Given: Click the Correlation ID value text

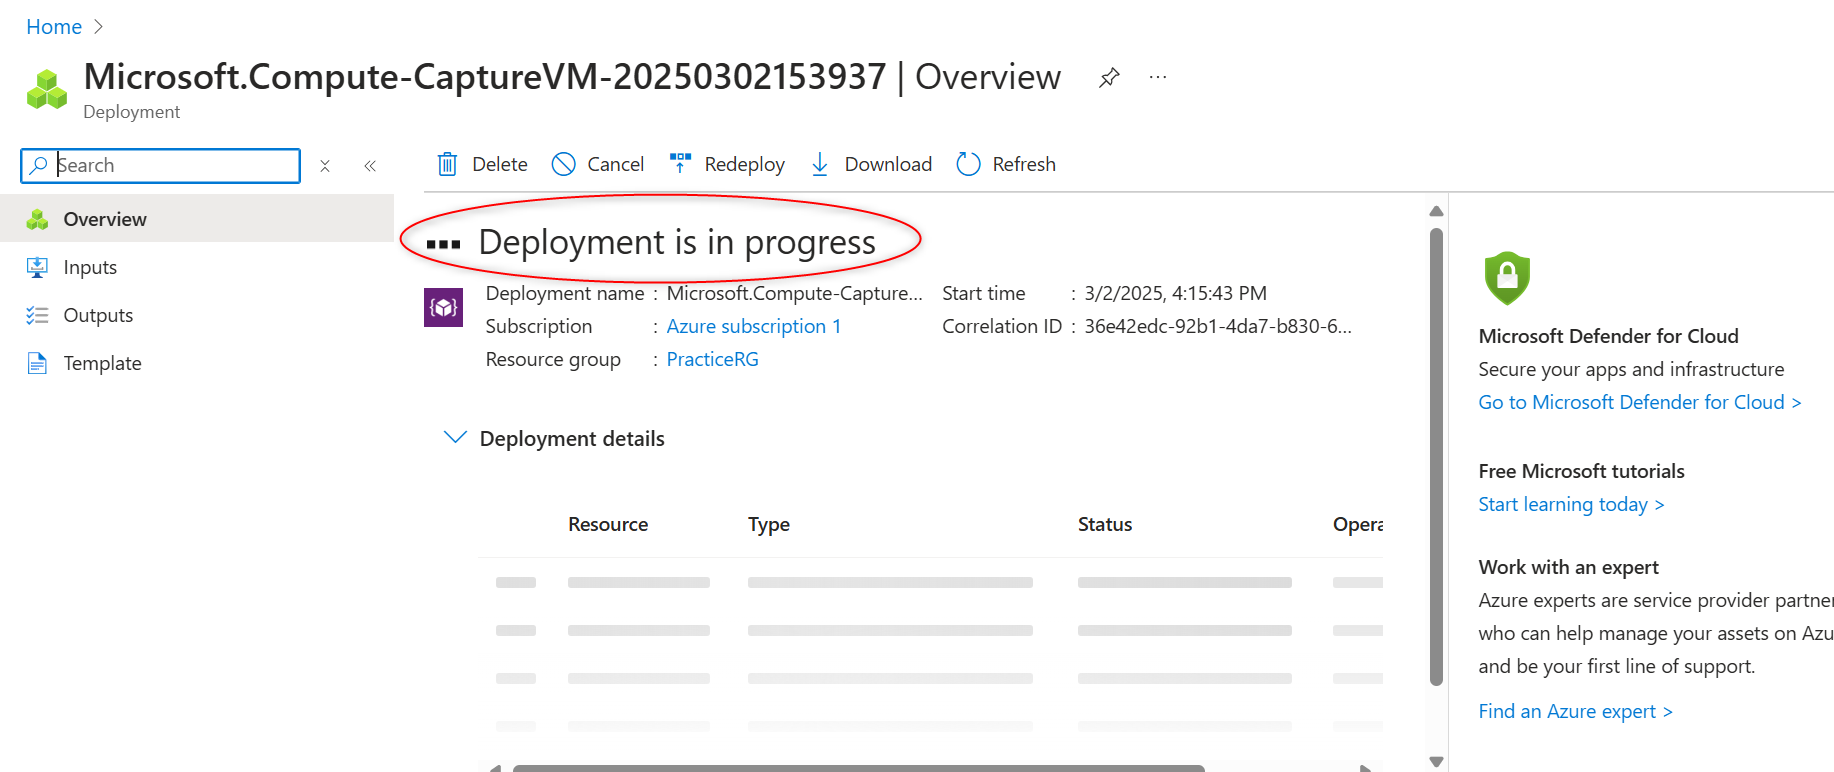Looking at the screenshot, I should [x=1218, y=326].
